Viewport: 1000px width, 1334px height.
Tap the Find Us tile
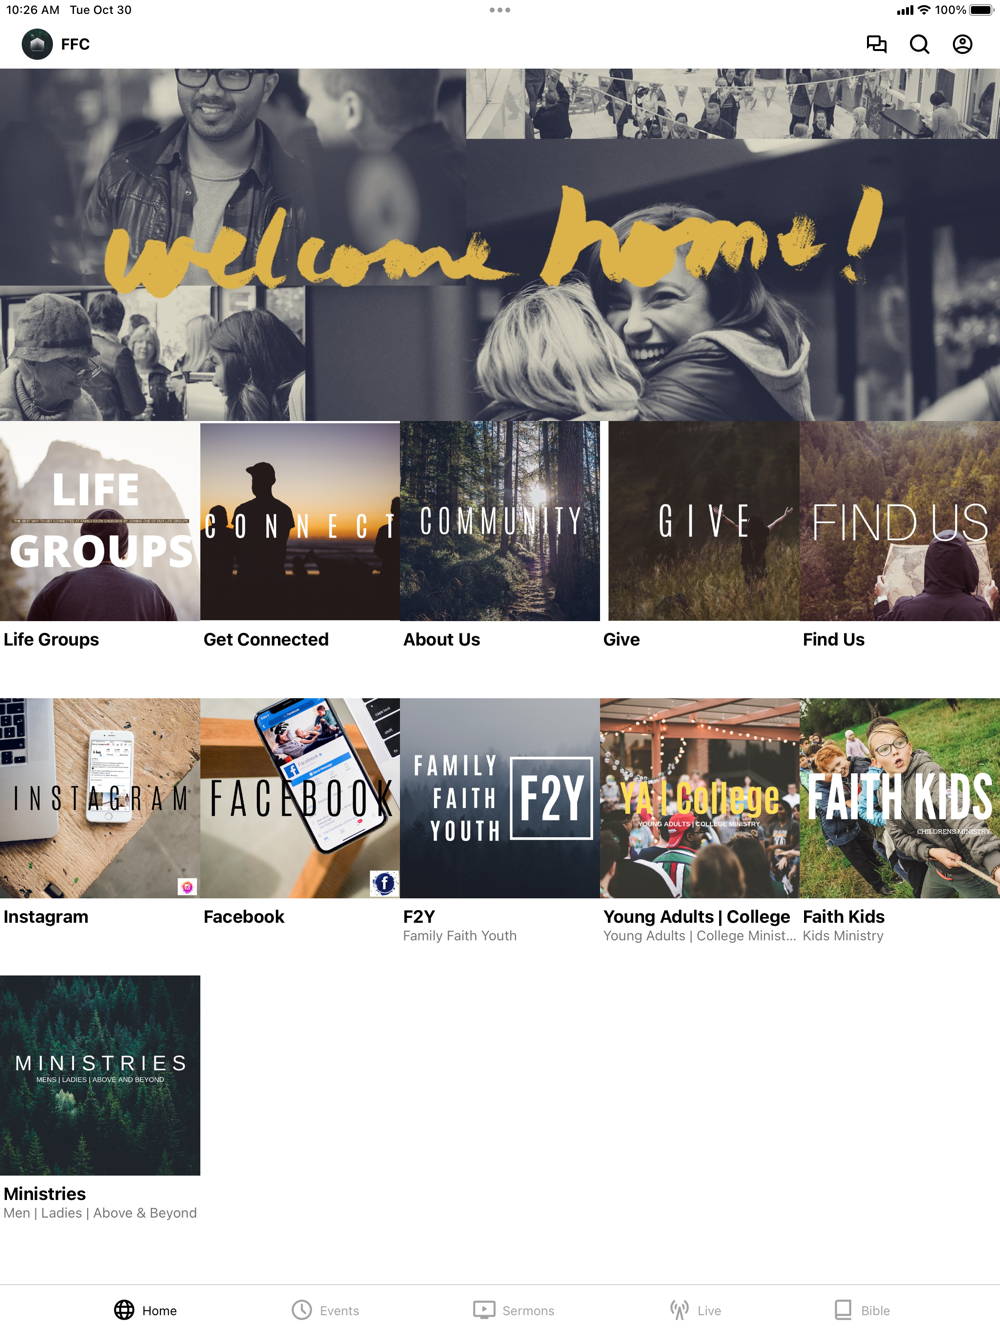point(900,521)
